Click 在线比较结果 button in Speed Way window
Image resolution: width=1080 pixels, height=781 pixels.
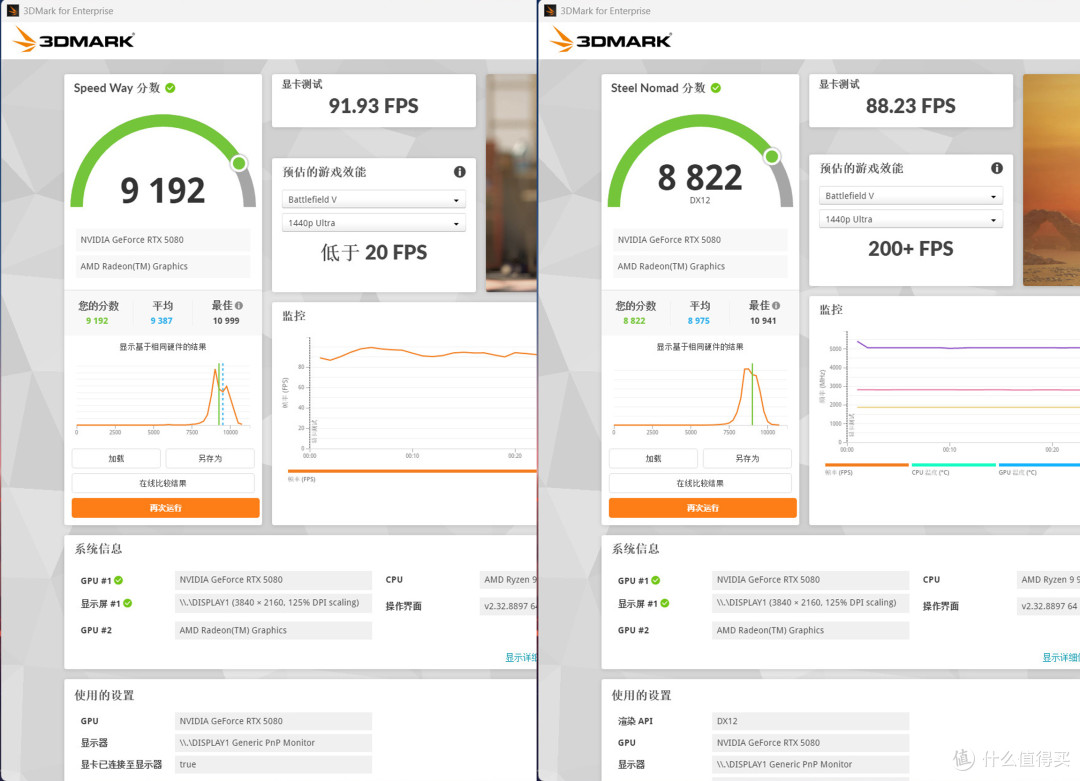(x=163, y=483)
